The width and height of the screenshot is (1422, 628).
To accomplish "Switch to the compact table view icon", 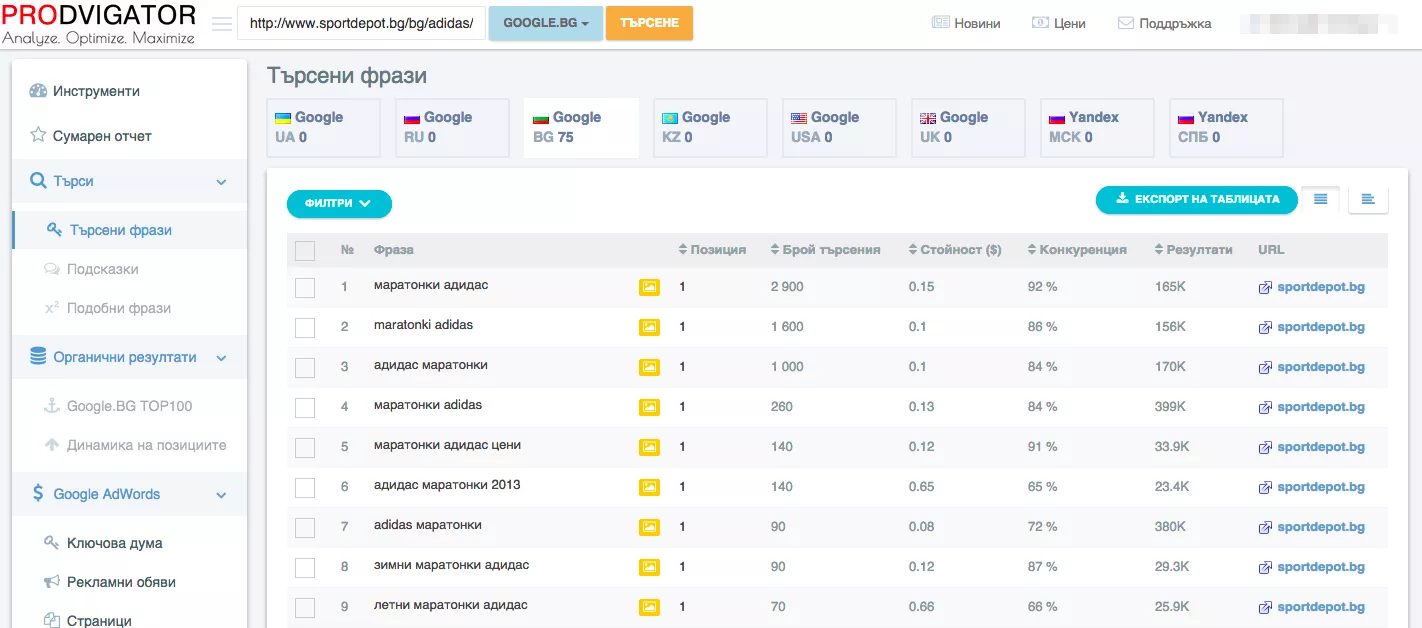I will pos(1320,199).
